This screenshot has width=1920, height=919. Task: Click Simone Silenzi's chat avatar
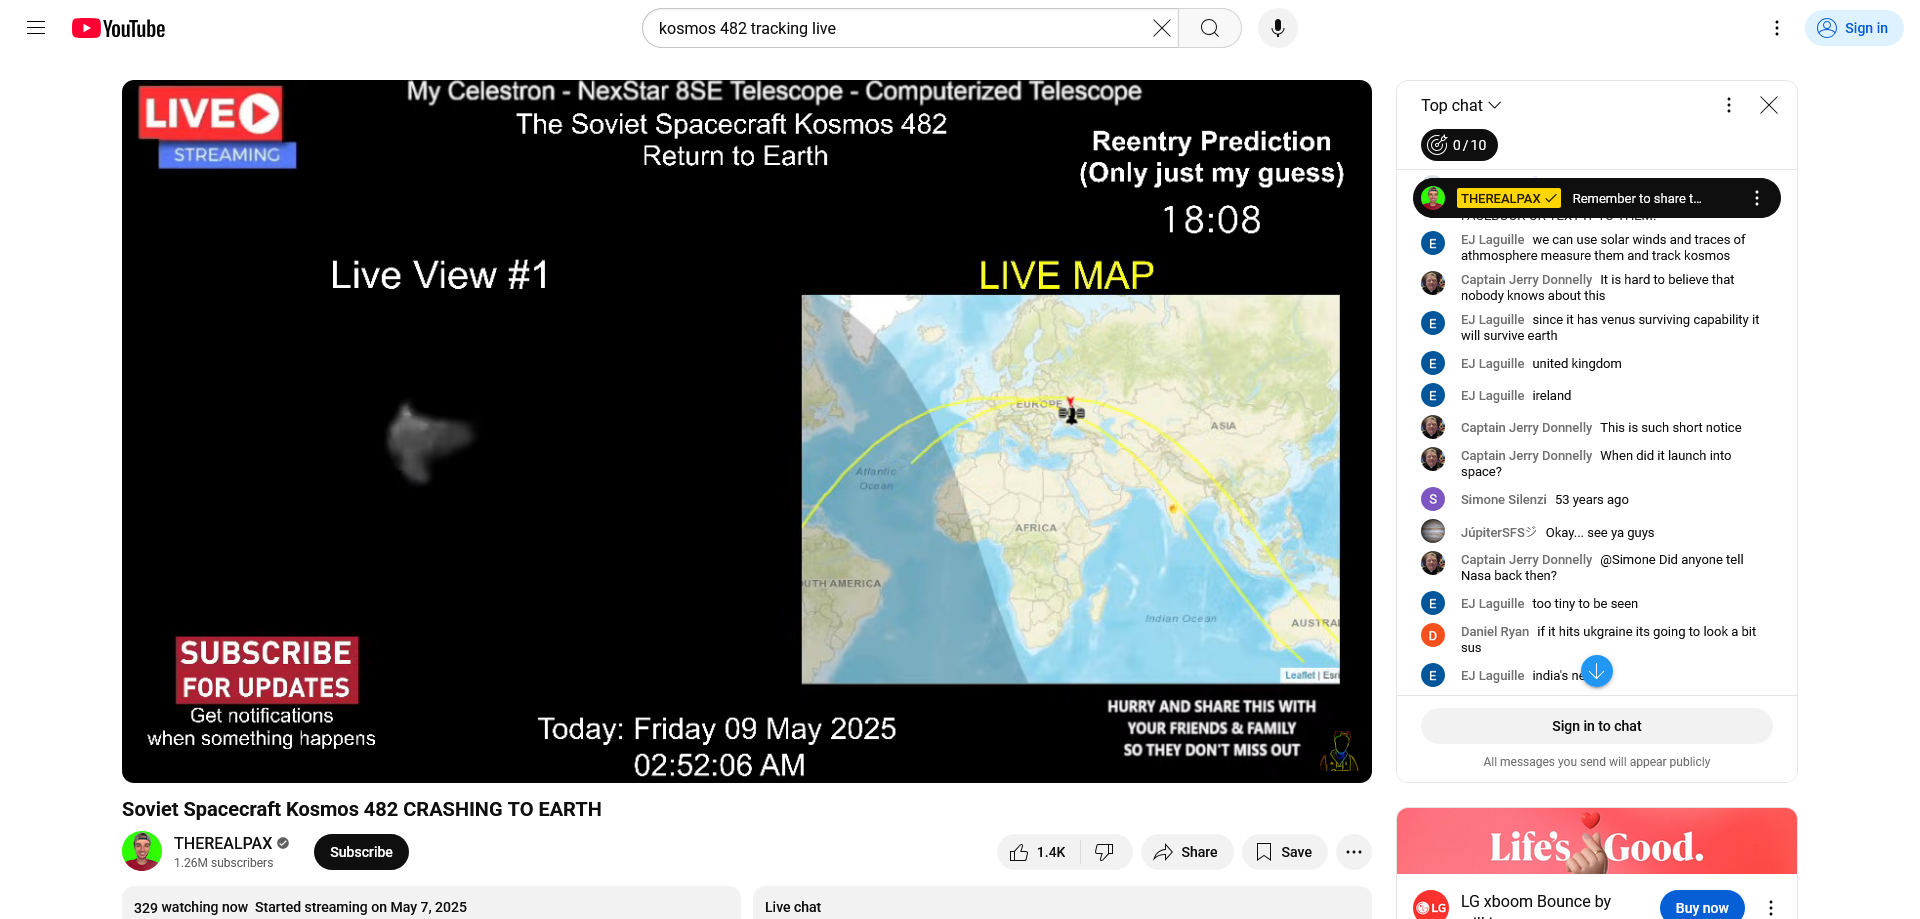click(1433, 499)
